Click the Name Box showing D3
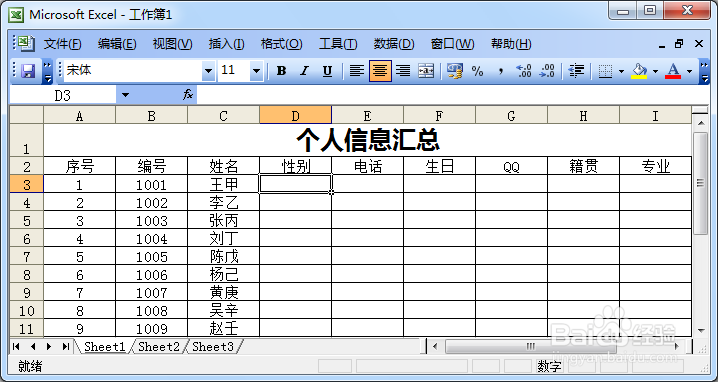The image size is (718, 382). tap(63, 95)
